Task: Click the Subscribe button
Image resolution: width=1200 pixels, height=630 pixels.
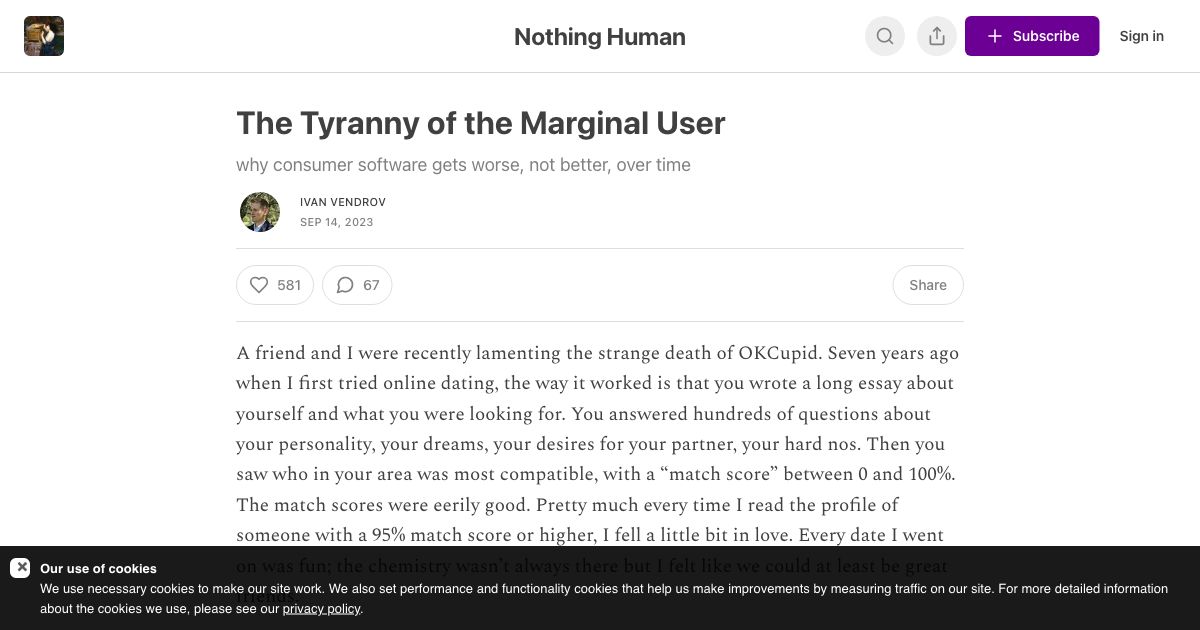Action: 1032,36
